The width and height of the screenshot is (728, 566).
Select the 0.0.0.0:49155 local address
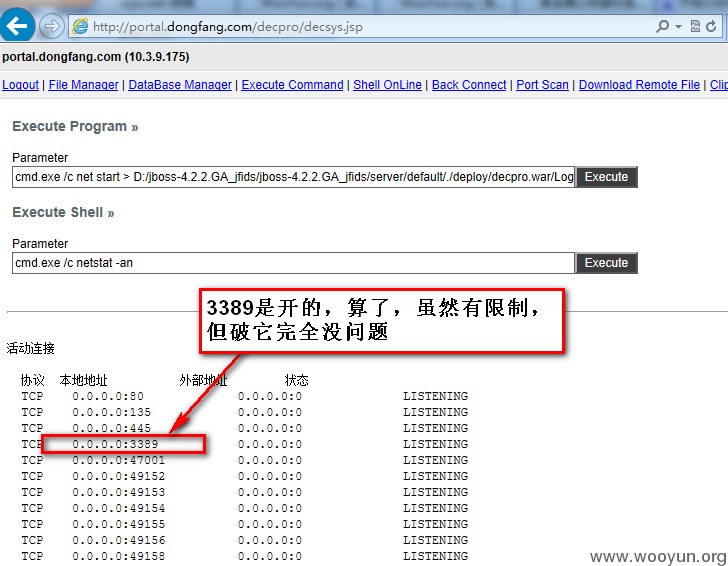pos(118,524)
